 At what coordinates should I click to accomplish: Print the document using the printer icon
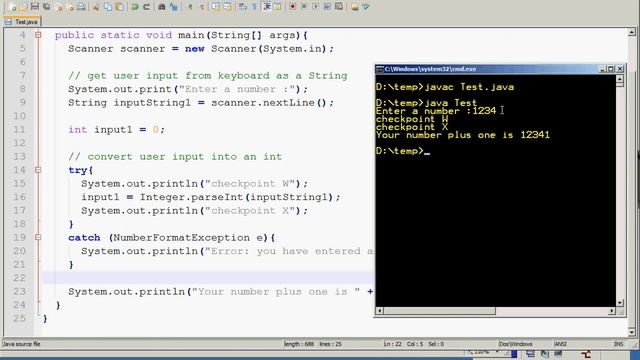pos(81,7)
